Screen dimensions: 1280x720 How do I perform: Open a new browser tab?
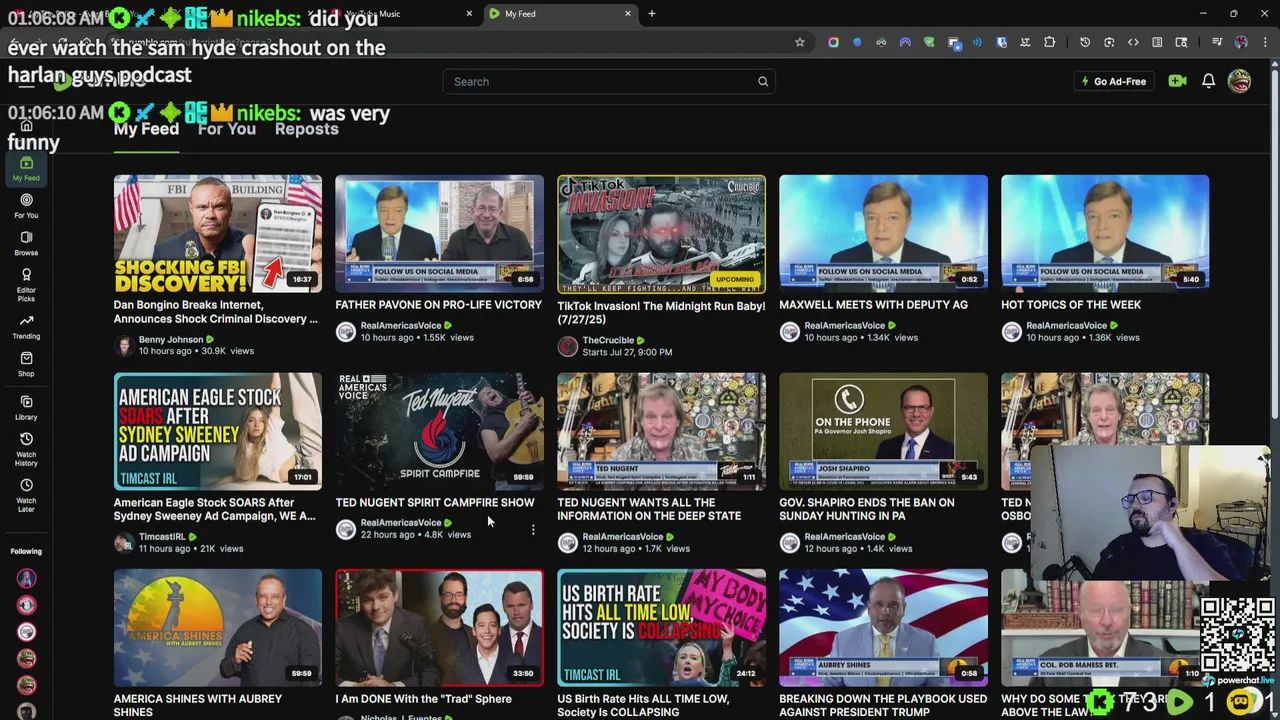(652, 13)
